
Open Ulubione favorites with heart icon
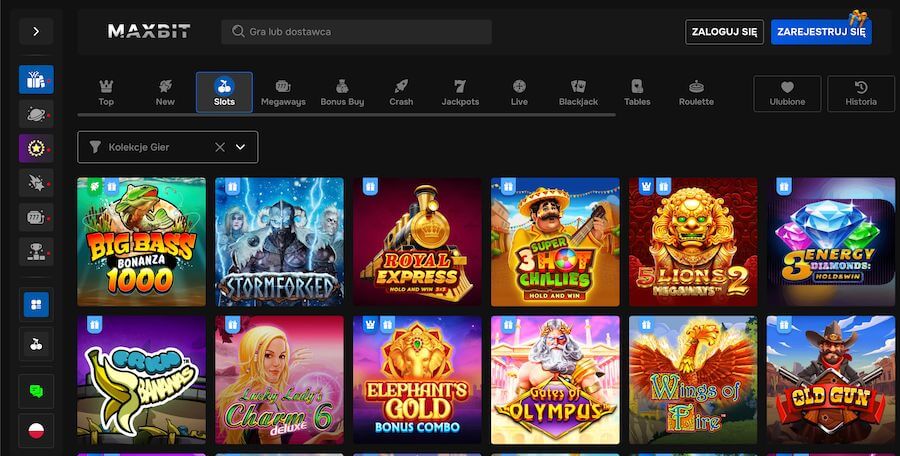[x=787, y=93]
